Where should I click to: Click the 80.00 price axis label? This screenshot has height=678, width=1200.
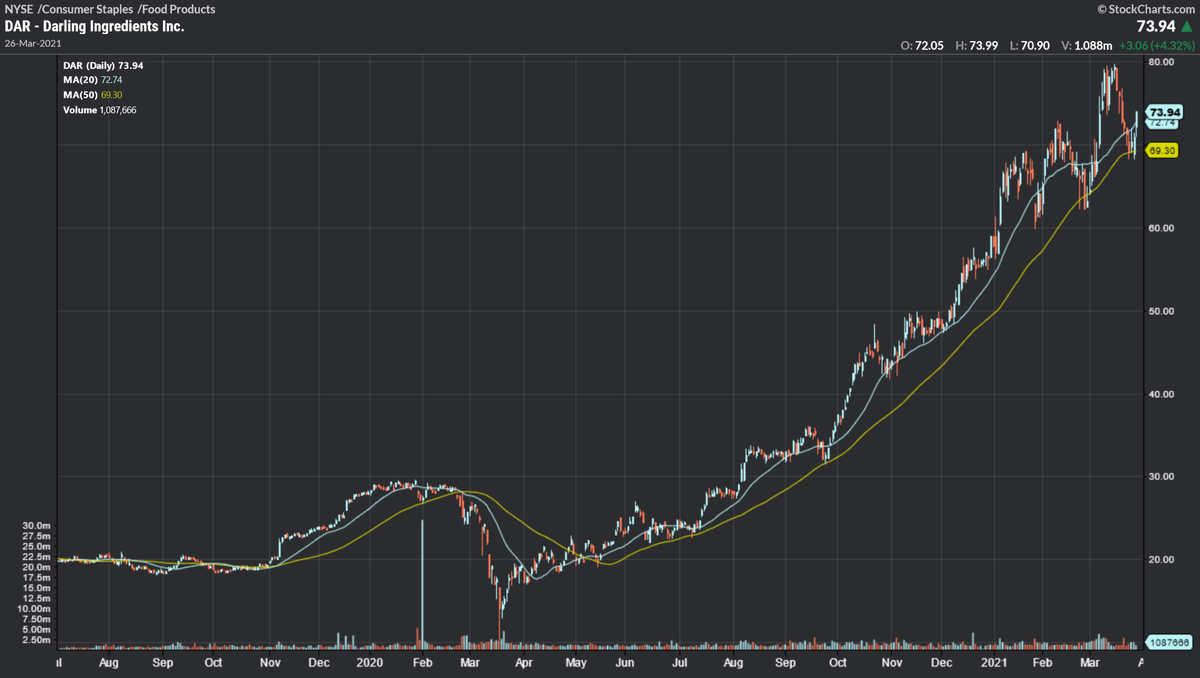tap(1161, 62)
